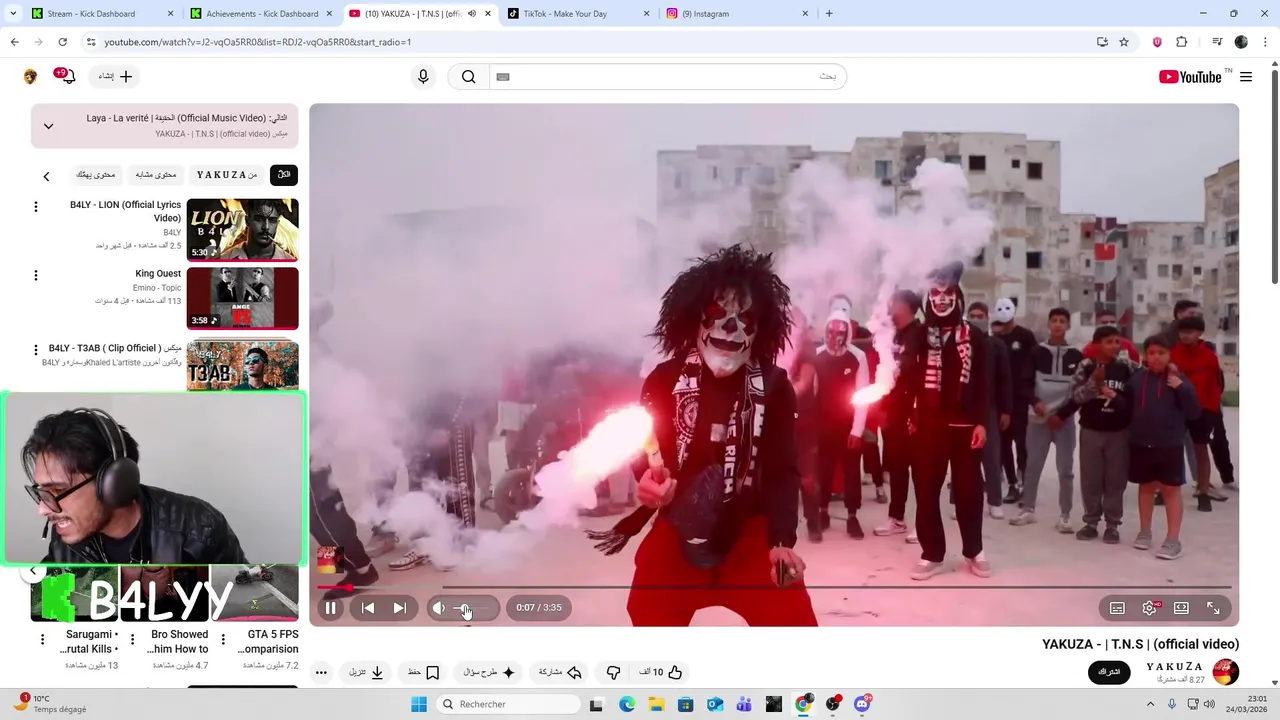Viewport: 1280px width, 720px height.
Task: Bookmark this page with star icon
Action: tap(1124, 42)
